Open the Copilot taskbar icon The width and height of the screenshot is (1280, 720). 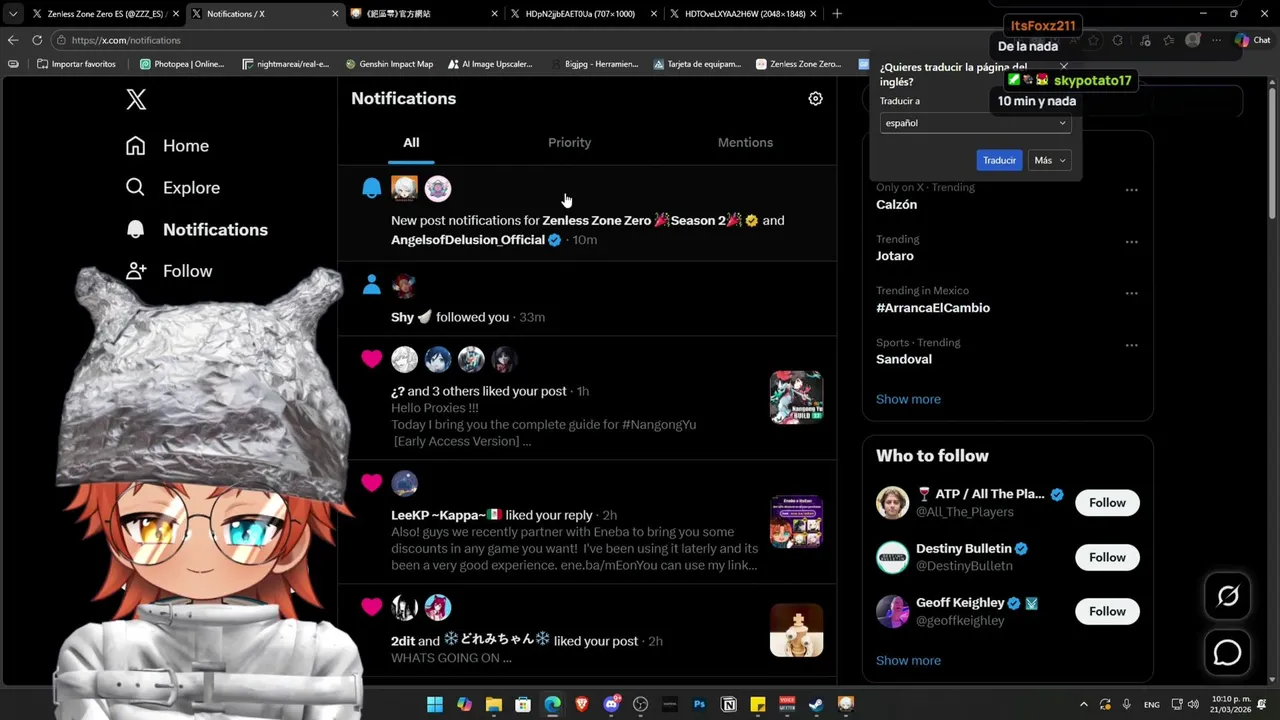464,704
